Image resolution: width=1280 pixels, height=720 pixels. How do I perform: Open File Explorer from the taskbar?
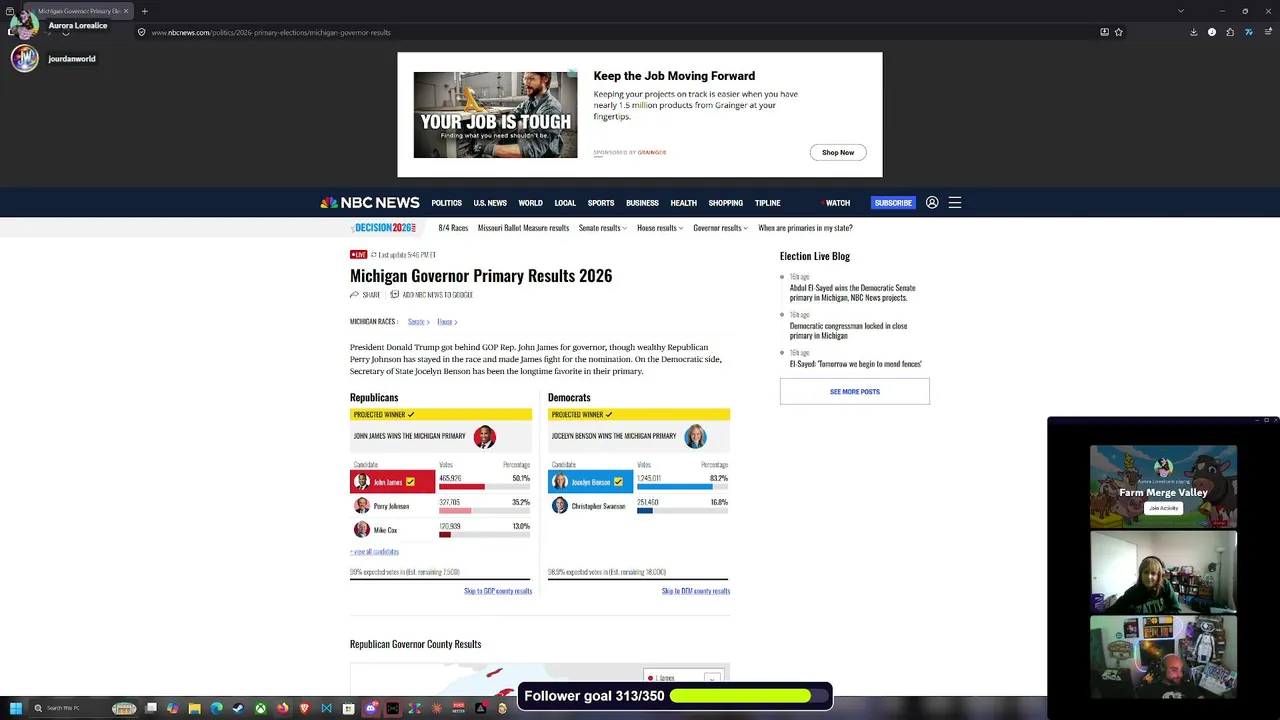point(195,708)
